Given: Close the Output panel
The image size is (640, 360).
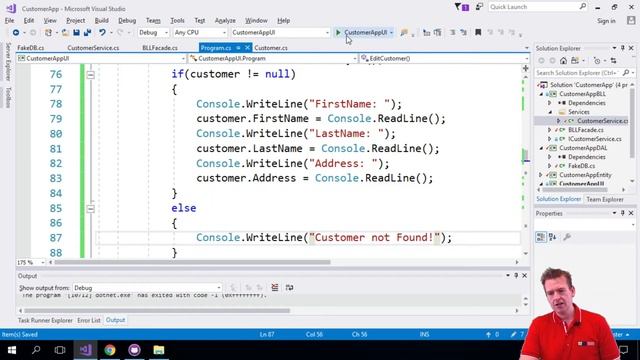Looking at the screenshot, I should (524, 276).
